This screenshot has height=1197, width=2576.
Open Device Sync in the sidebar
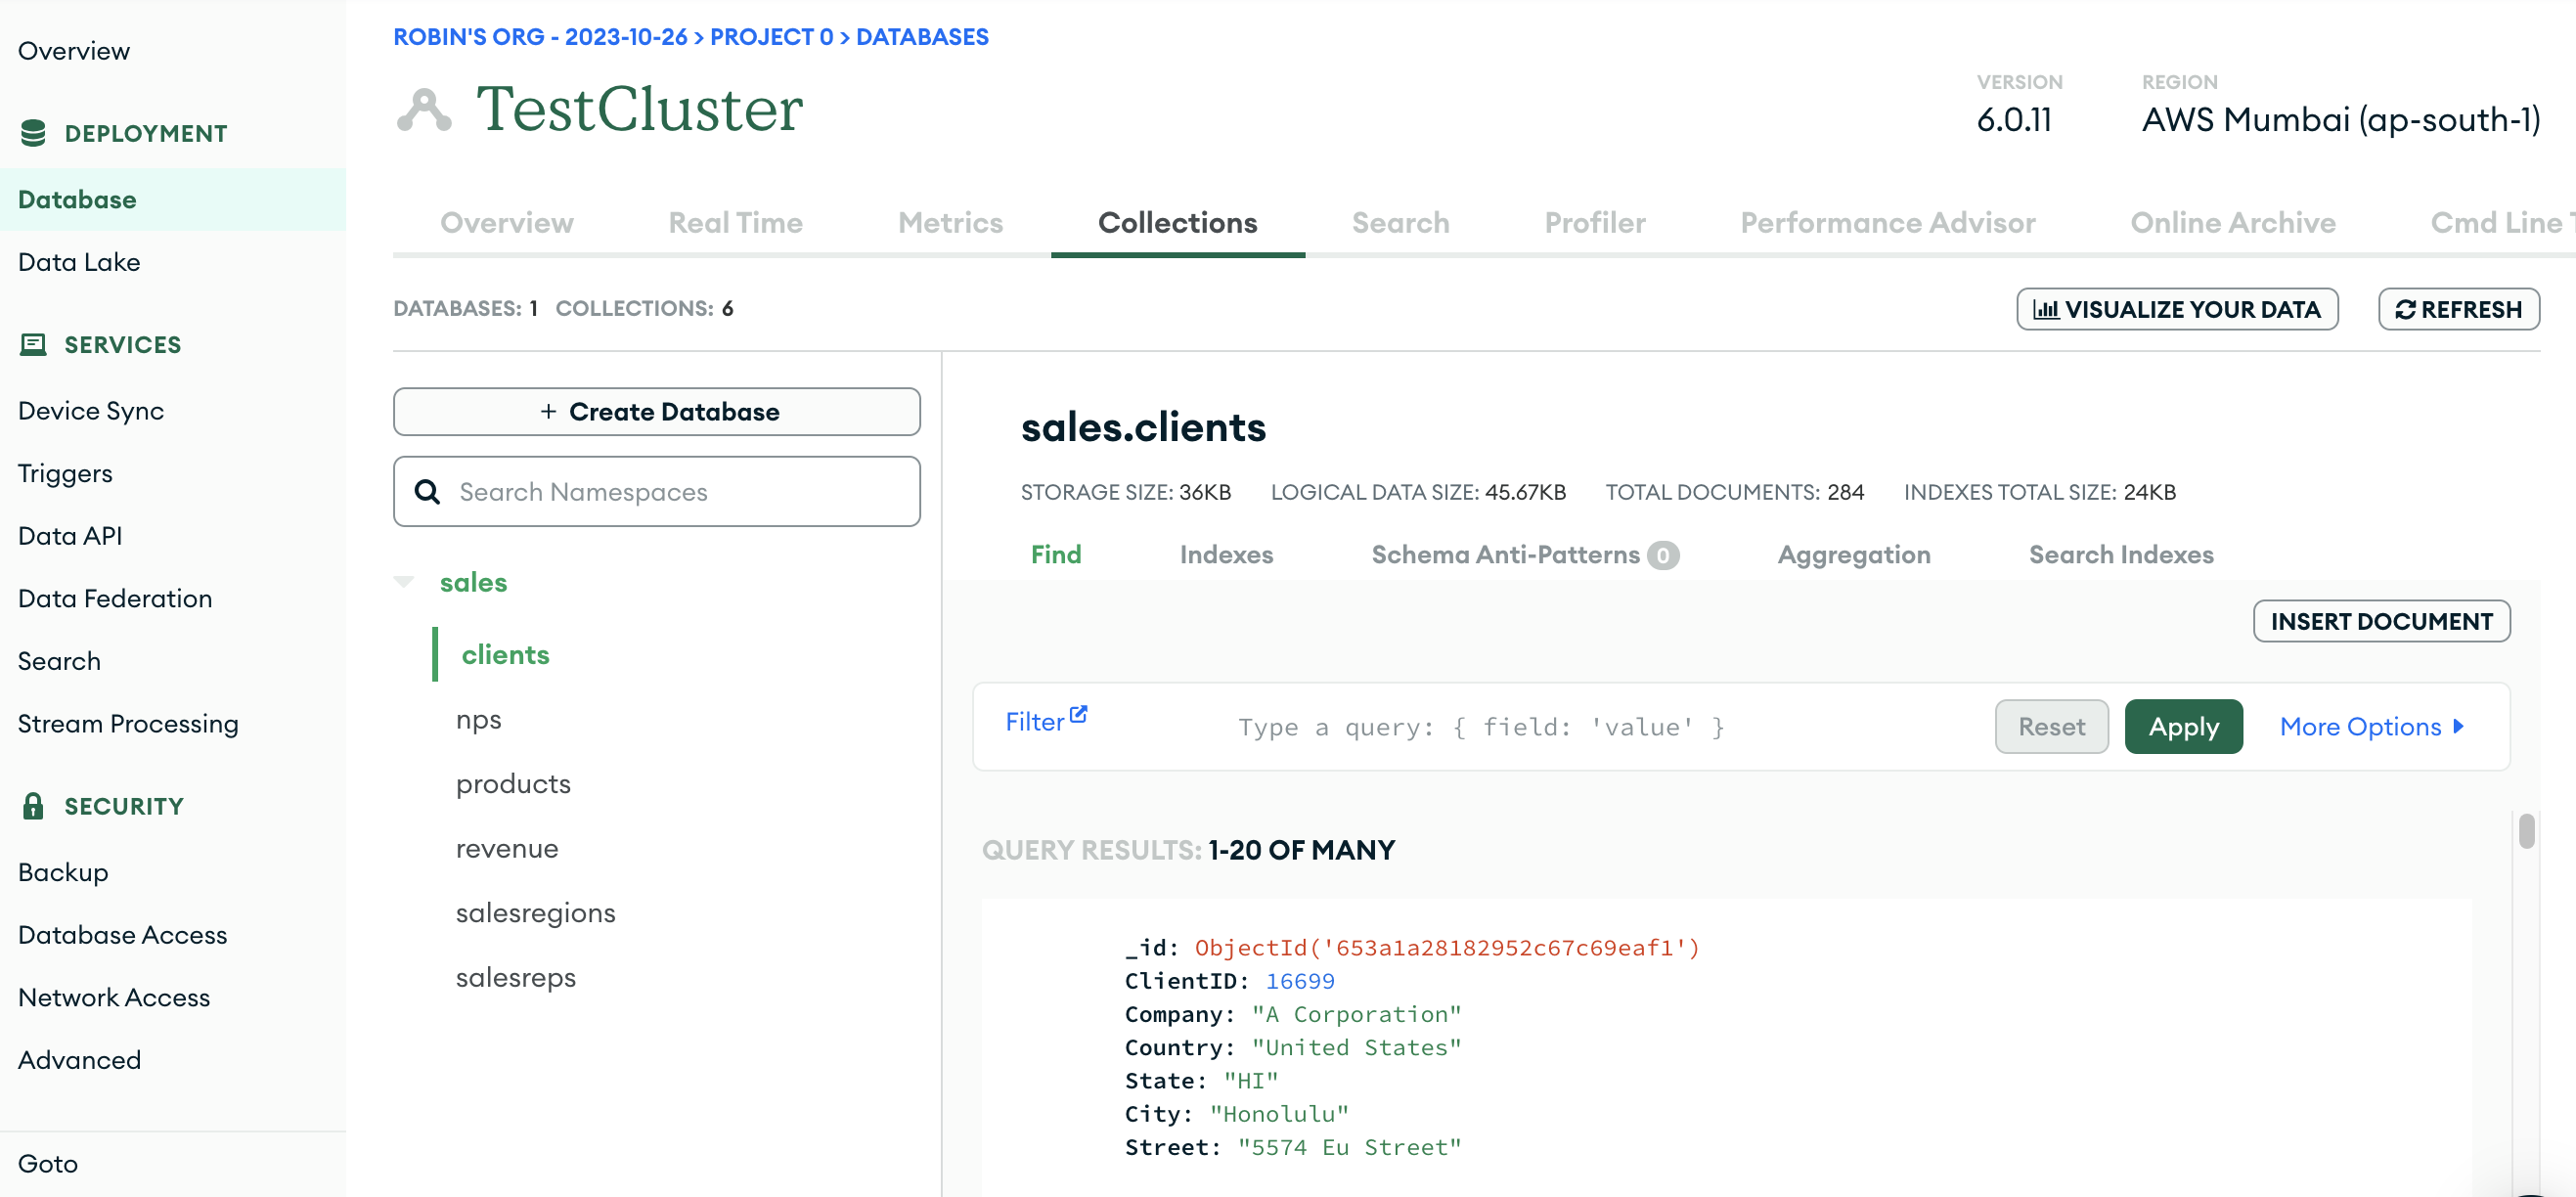pos(90,411)
